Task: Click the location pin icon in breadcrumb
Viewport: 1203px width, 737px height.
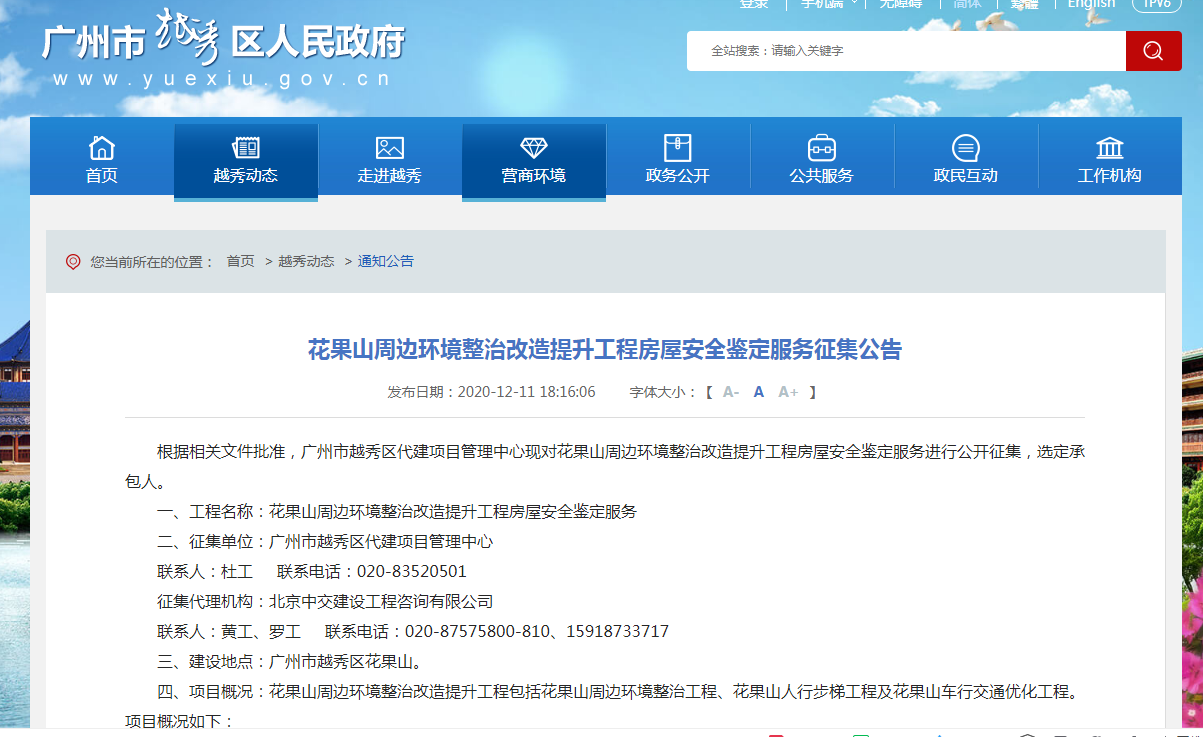Action: click(73, 262)
